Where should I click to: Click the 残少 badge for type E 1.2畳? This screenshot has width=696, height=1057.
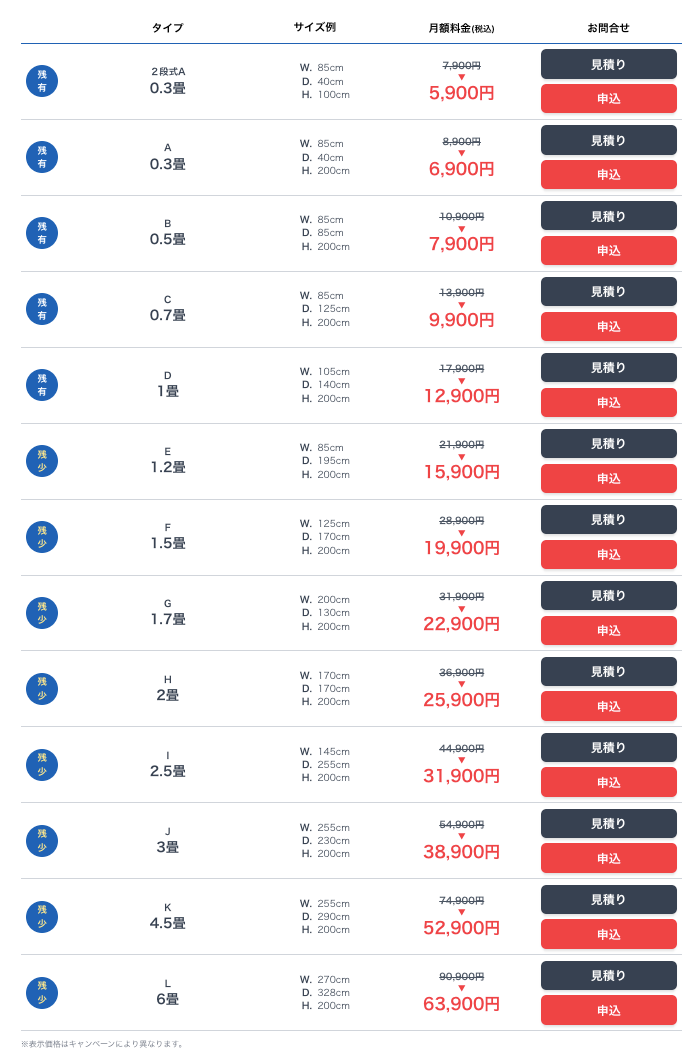(42, 461)
